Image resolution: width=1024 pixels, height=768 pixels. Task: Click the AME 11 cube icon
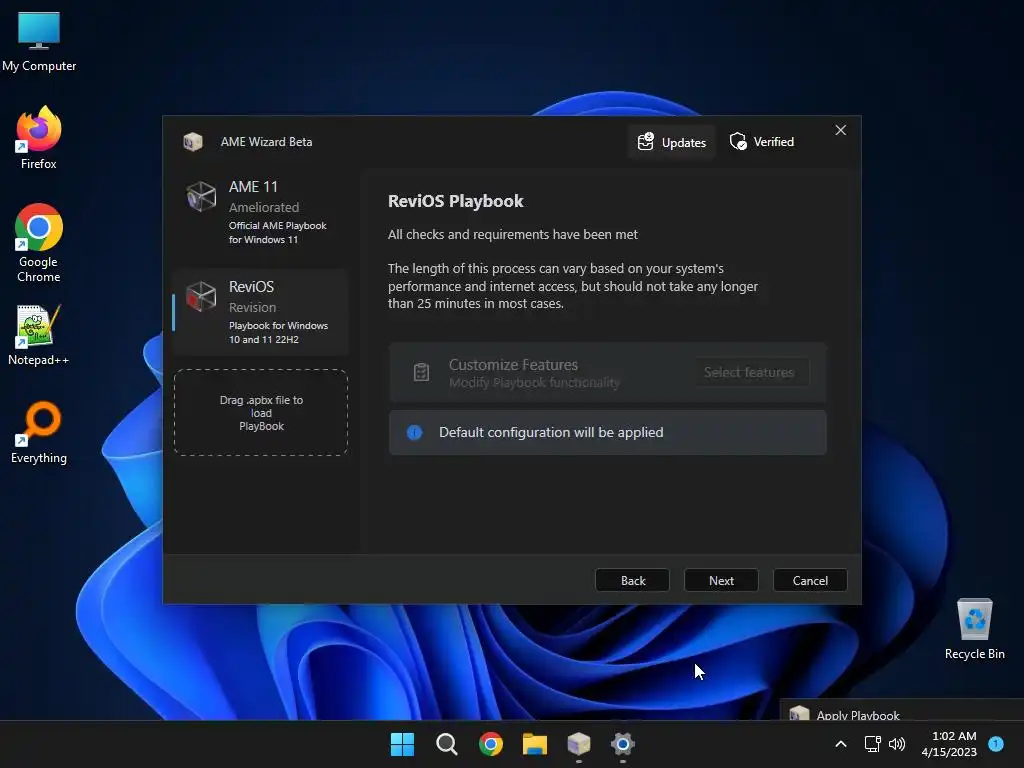point(201,196)
